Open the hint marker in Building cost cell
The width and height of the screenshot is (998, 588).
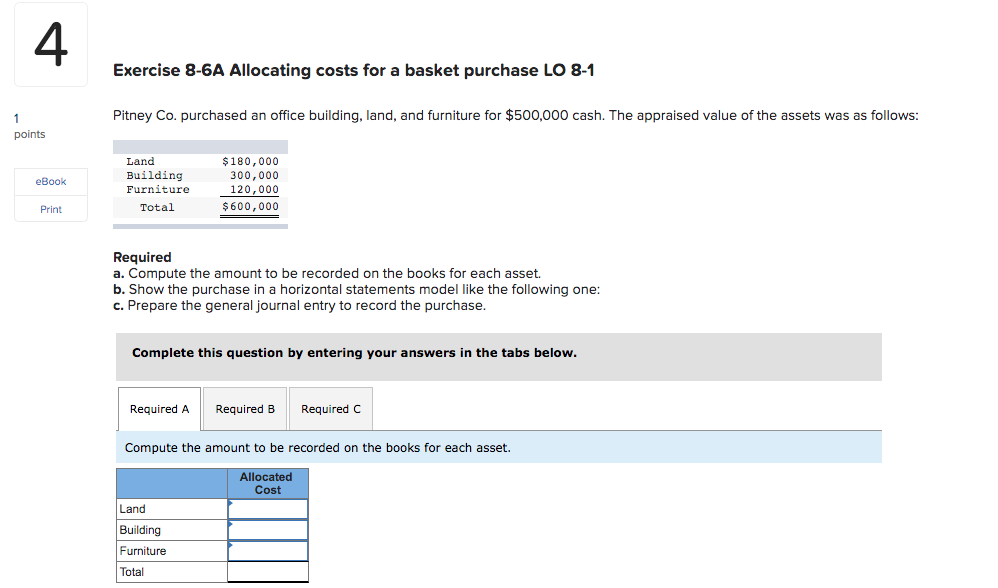[x=233, y=526]
